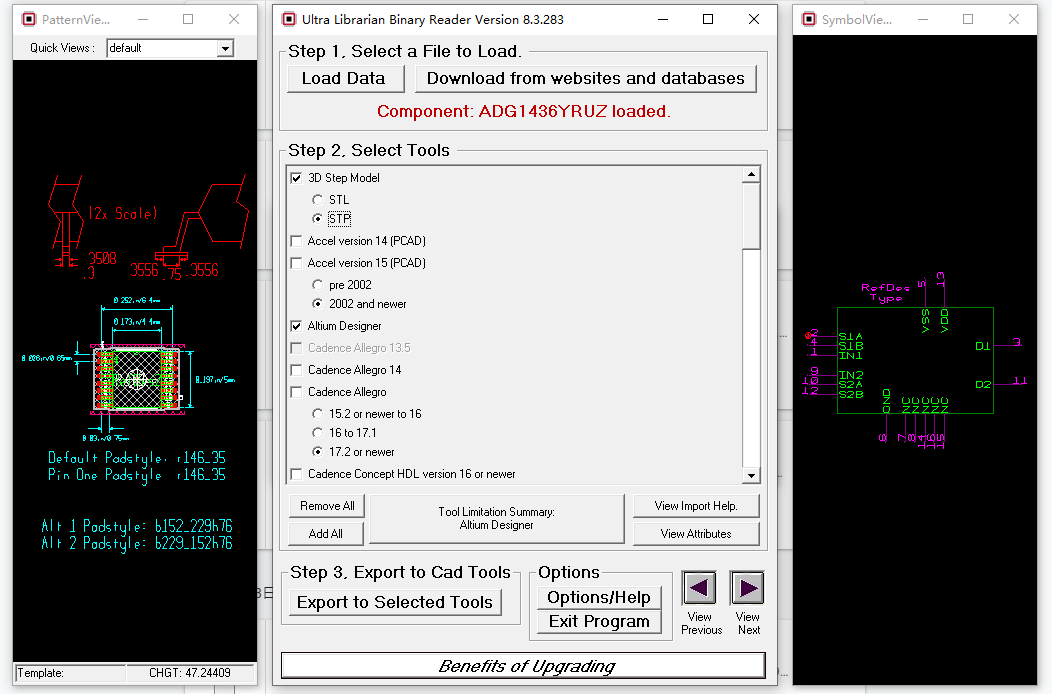Close the PatternViewer window

click(234, 19)
